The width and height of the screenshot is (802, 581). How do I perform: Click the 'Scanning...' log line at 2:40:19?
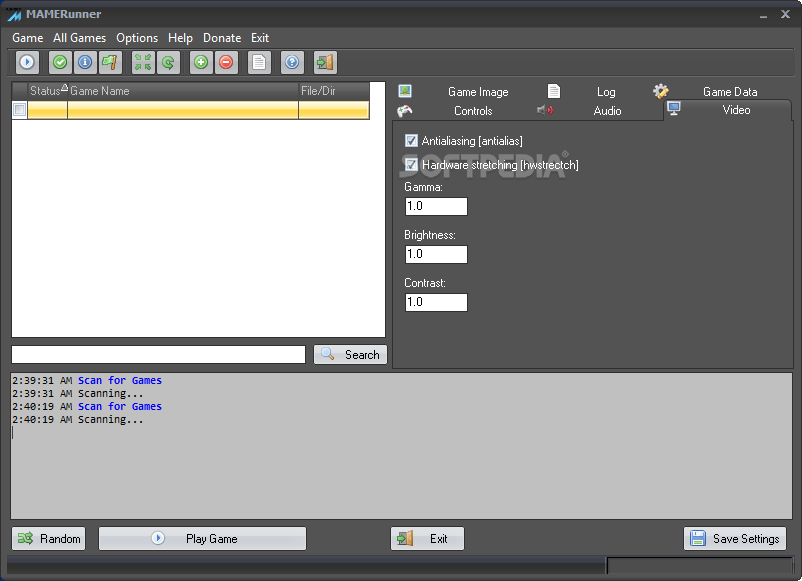[110, 420]
